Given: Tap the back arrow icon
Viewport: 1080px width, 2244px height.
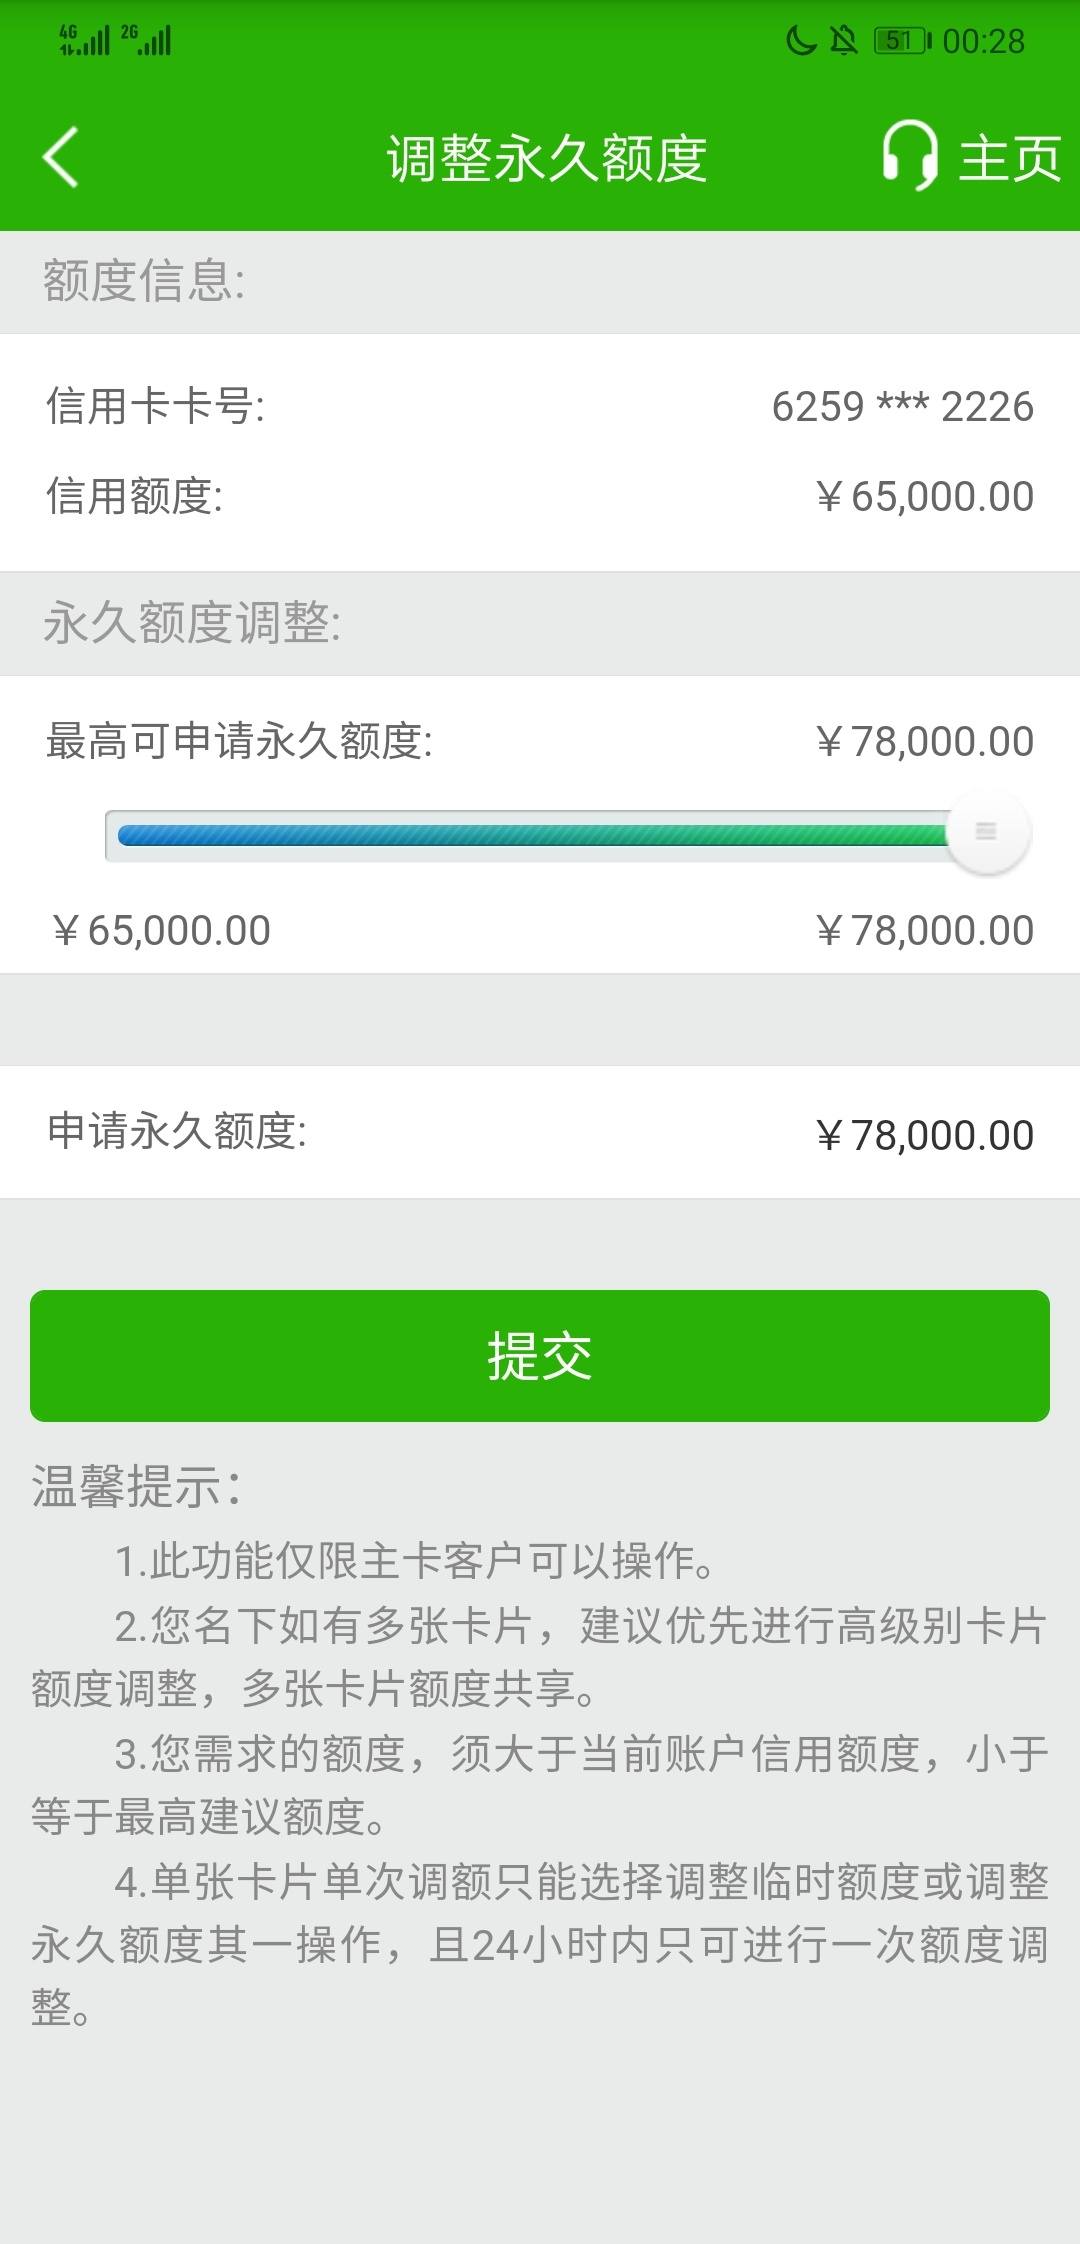Looking at the screenshot, I should pos(60,158).
